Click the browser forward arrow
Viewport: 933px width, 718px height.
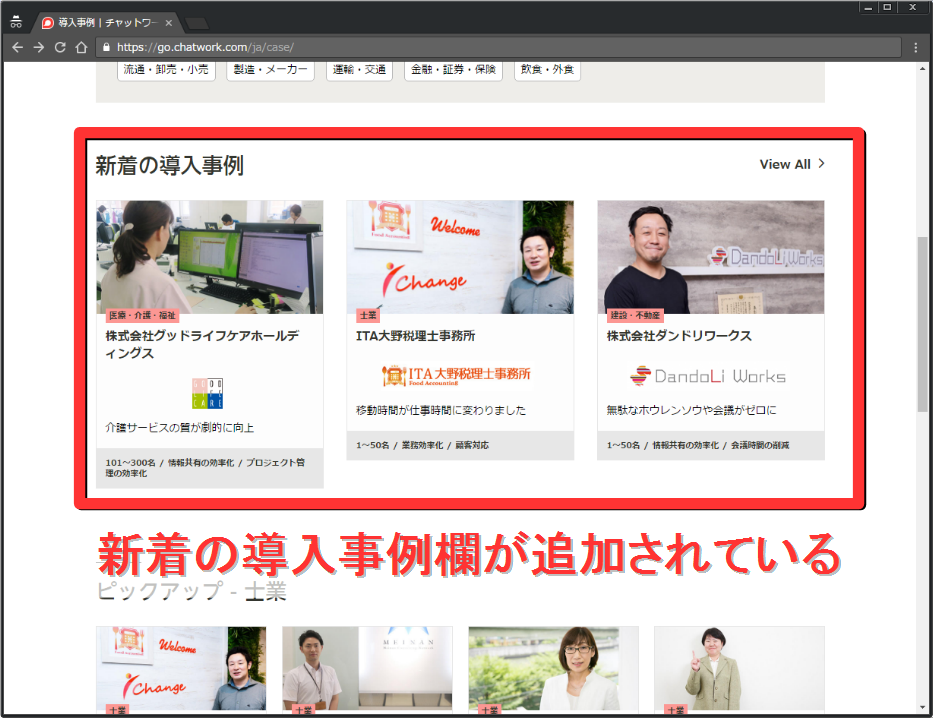tap(39, 48)
